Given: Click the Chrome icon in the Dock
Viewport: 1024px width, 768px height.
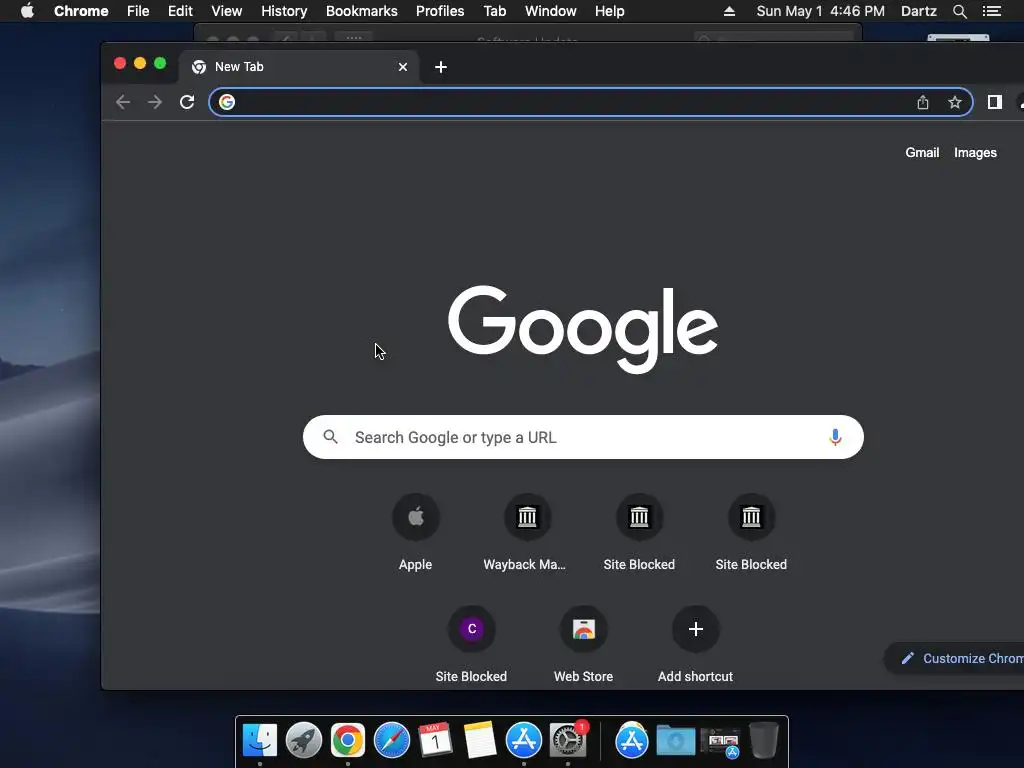Looking at the screenshot, I should click(x=347, y=740).
